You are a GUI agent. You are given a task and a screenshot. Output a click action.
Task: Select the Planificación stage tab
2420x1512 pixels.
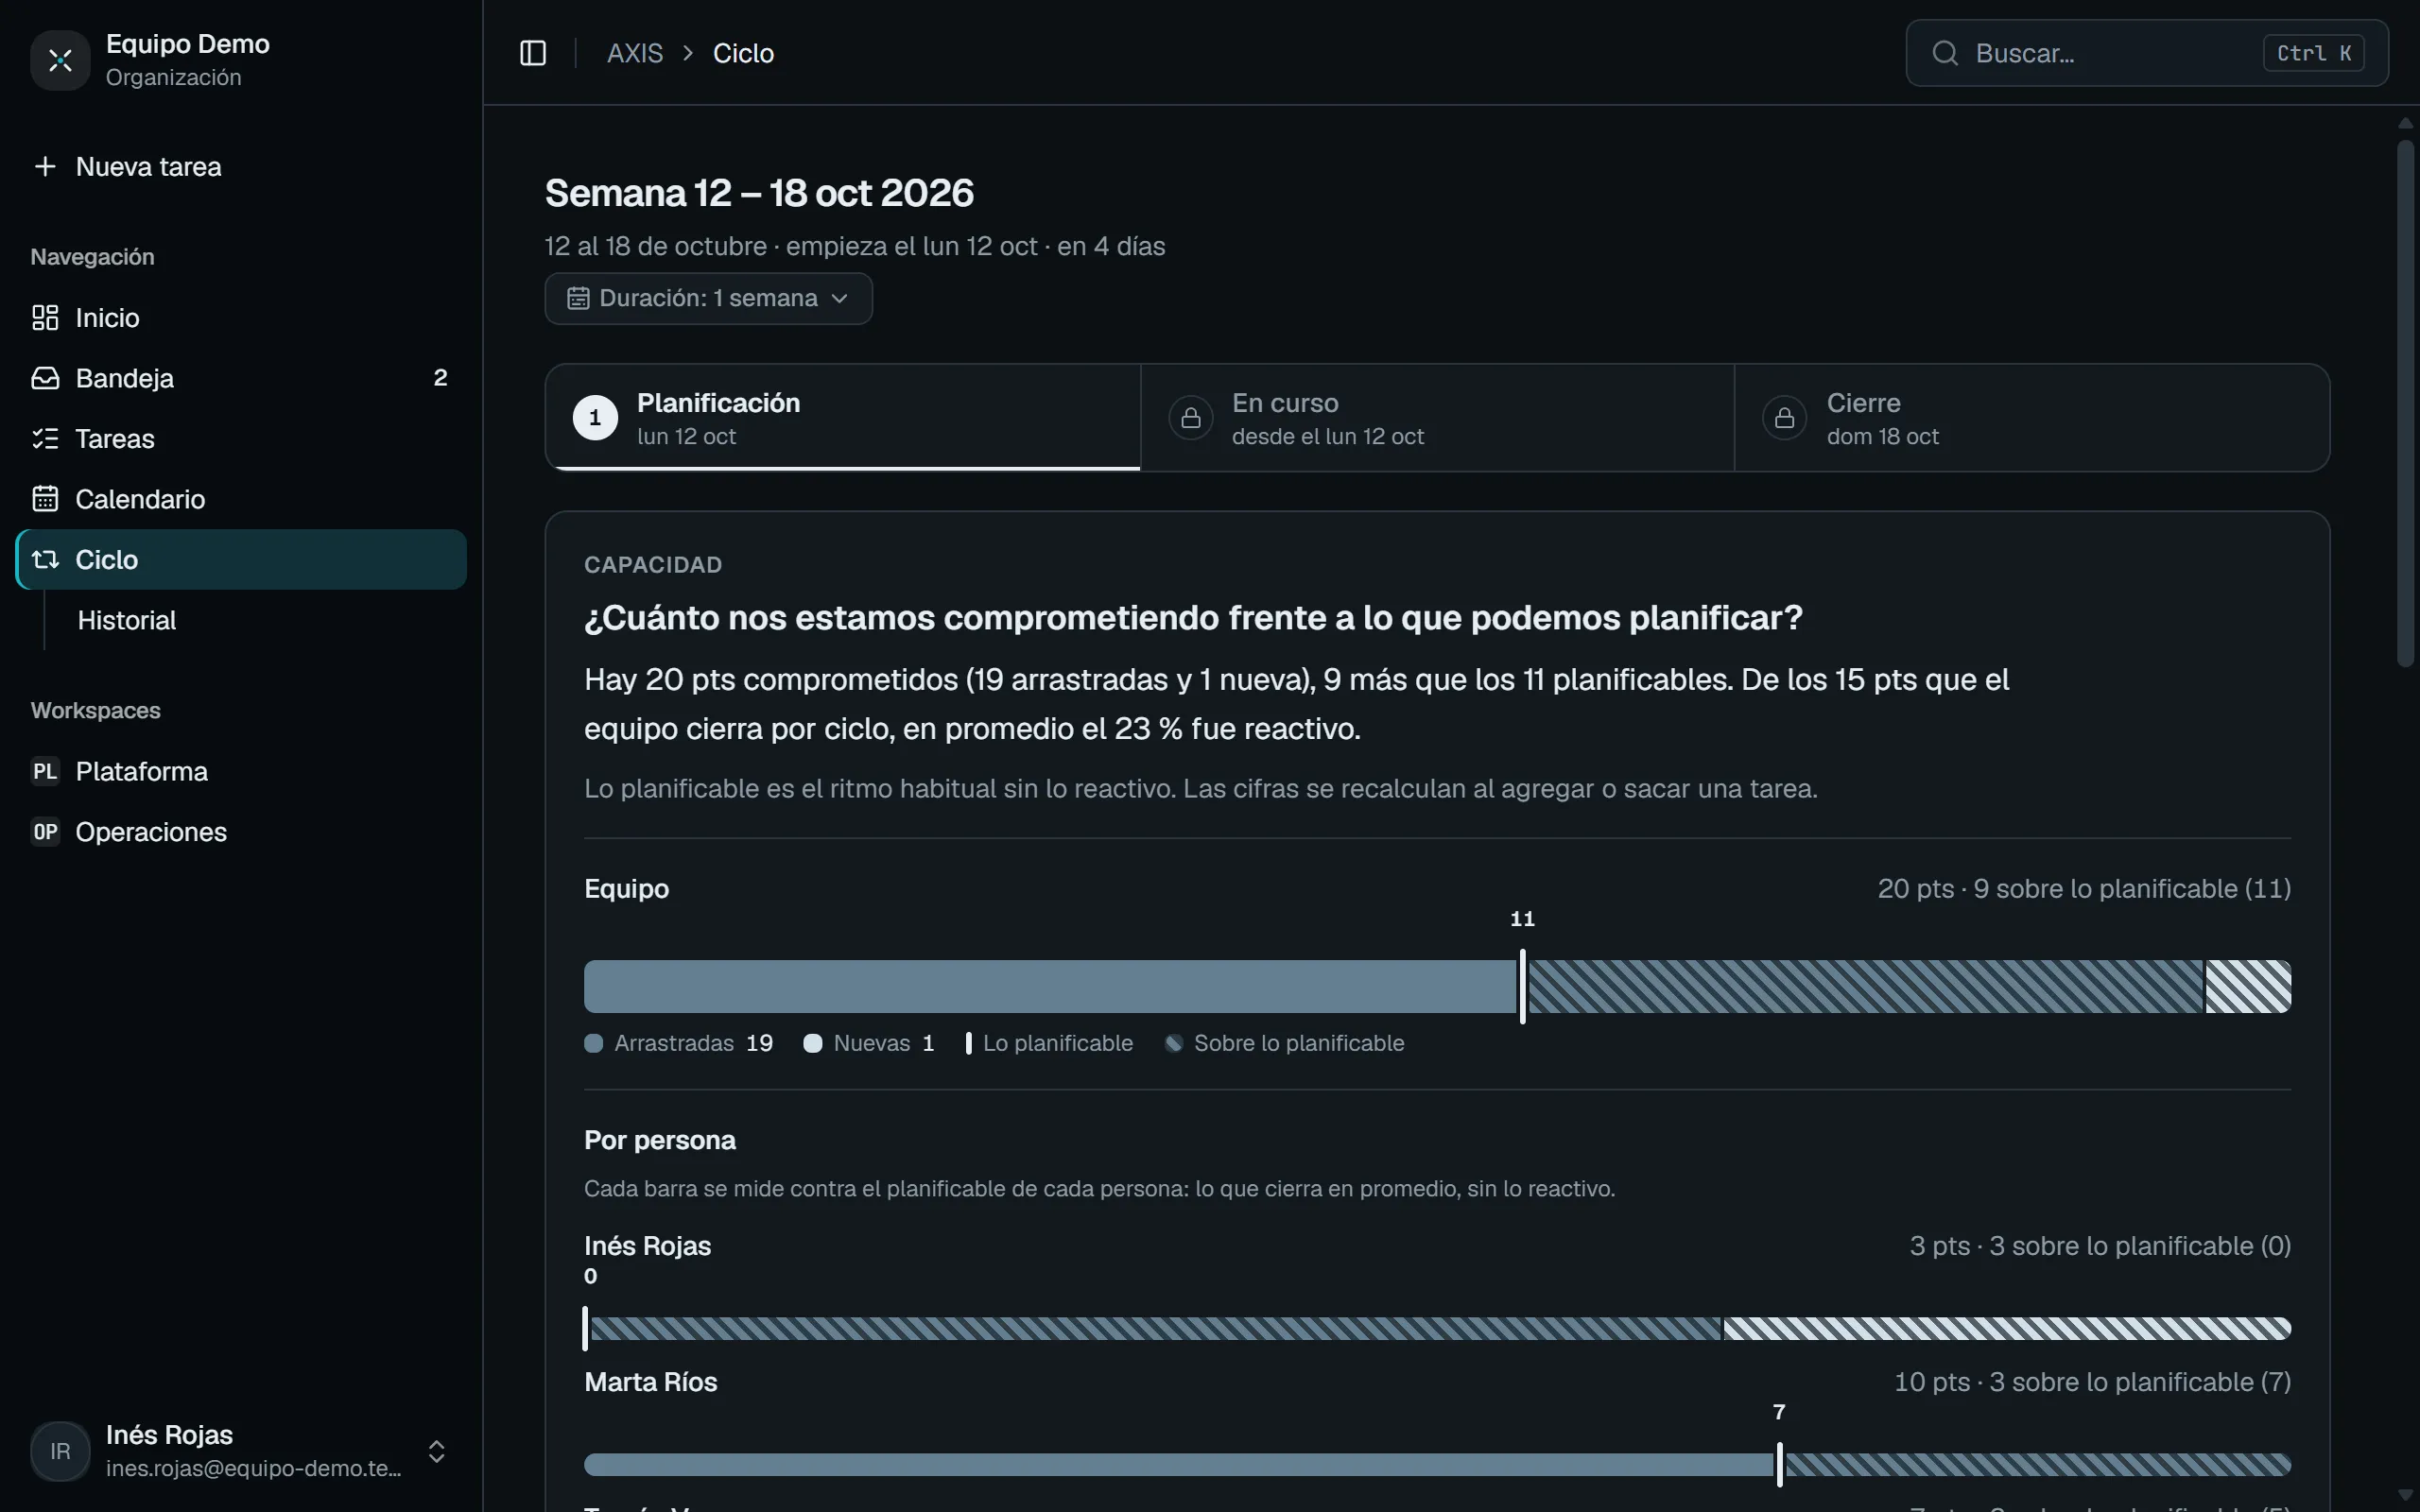coord(843,418)
